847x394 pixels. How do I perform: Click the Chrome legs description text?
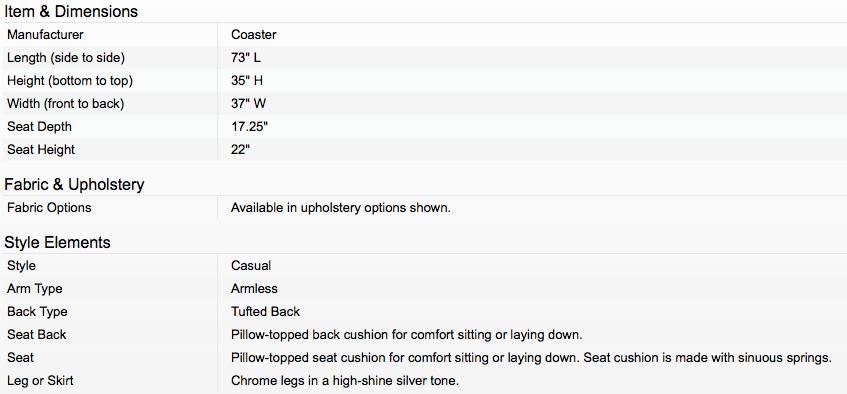[x=345, y=381]
